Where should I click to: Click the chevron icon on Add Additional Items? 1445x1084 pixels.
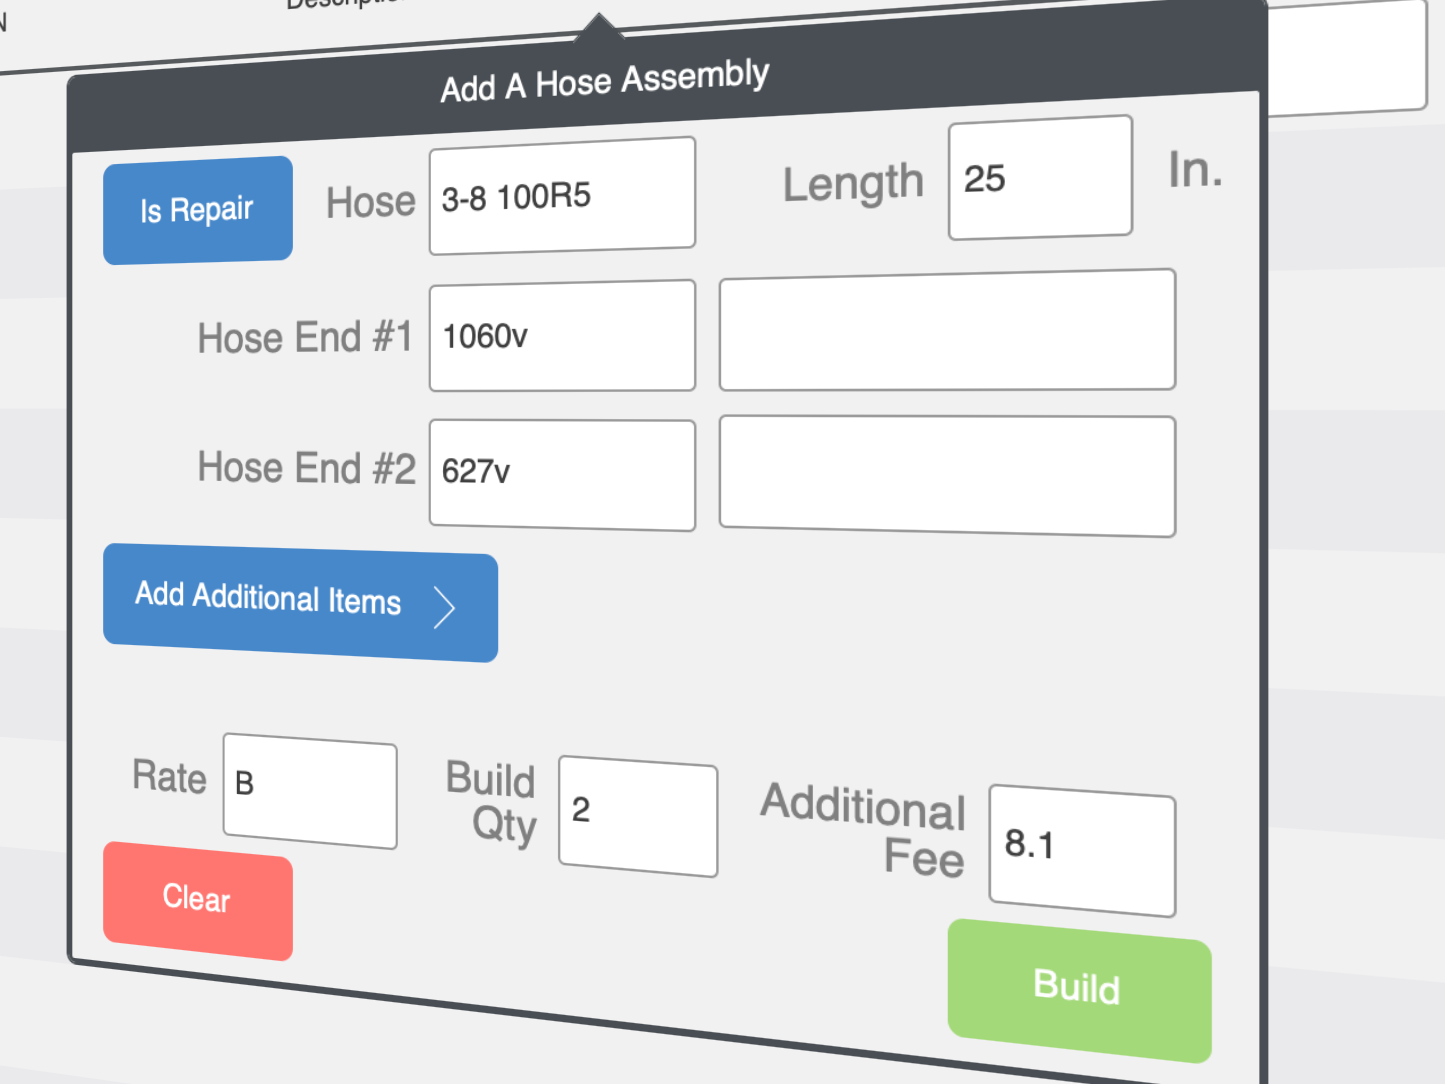click(443, 607)
